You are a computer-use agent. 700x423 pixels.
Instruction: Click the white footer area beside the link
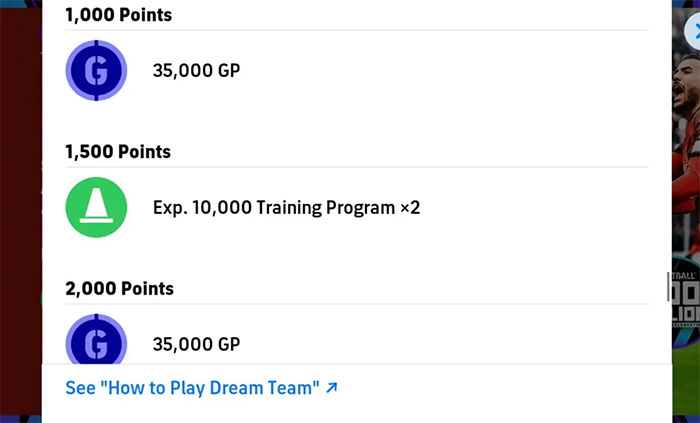click(x=500, y=388)
